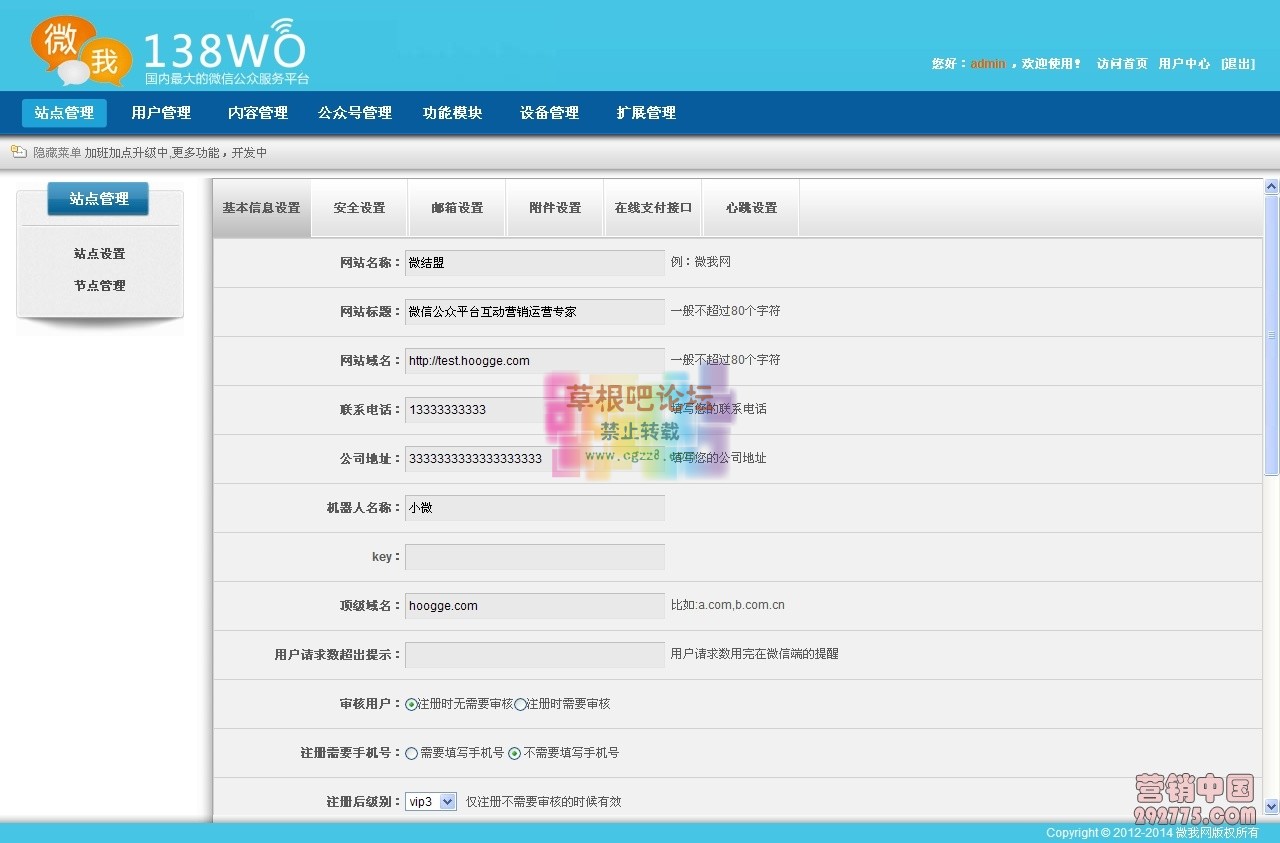Screen dimensions: 1280x843
Task: Switch to the 安全设置 tab
Action: pyautogui.click(x=359, y=207)
